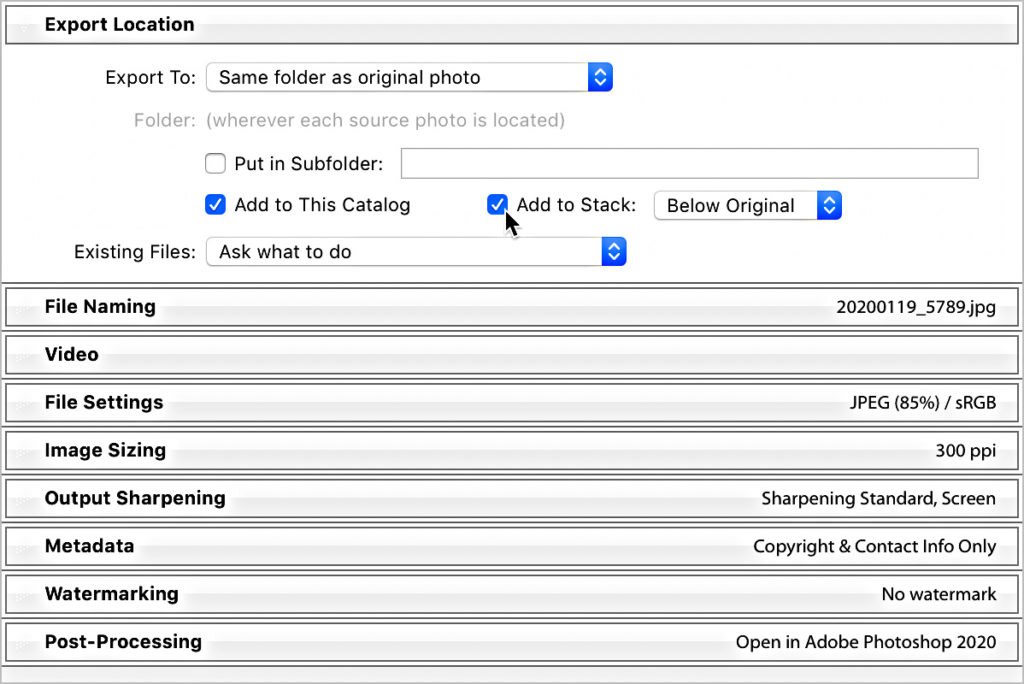The height and width of the screenshot is (684, 1024).
Task: Enable the Put in Subfolder checkbox
Action: tap(216, 163)
